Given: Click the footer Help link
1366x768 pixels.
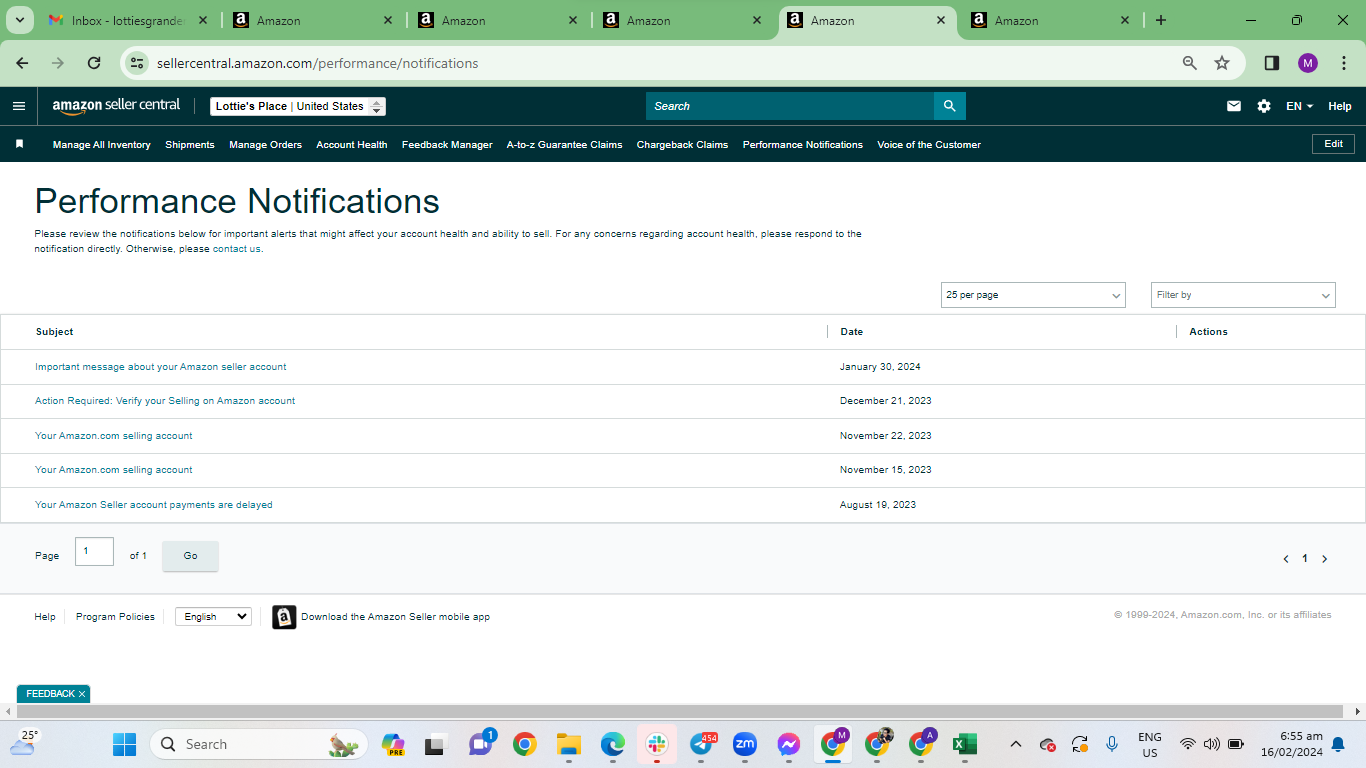Looking at the screenshot, I should click(45, 617).
